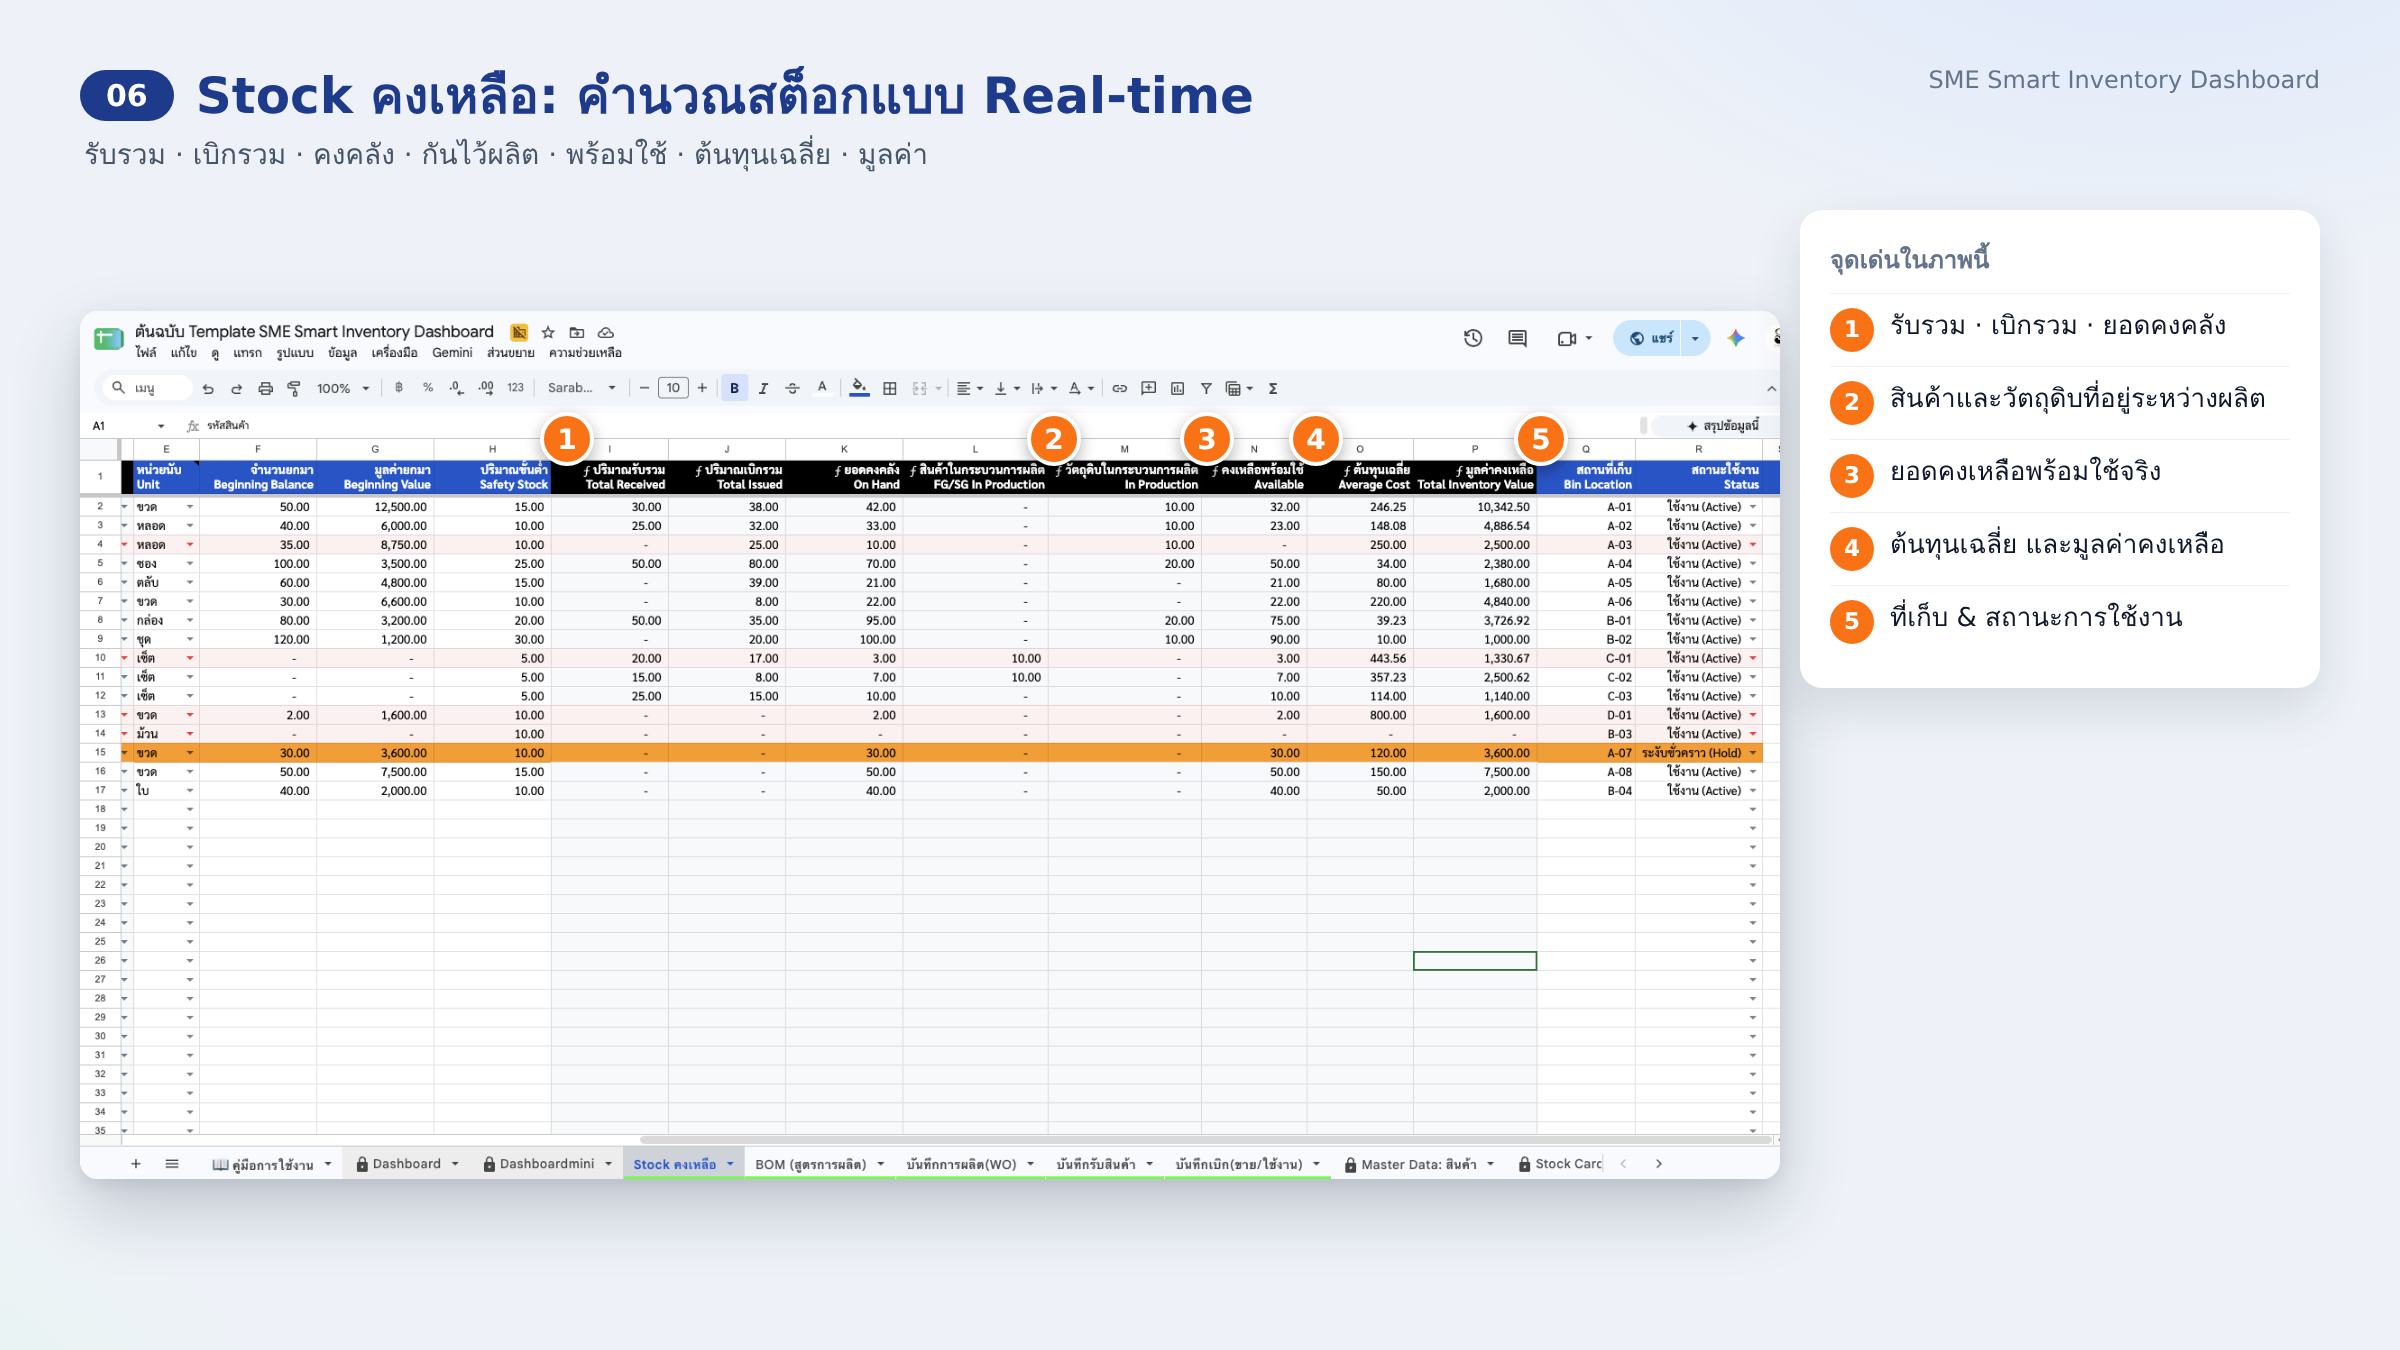
Task: Toggle Bold formatting
Action: pos(734,388)
